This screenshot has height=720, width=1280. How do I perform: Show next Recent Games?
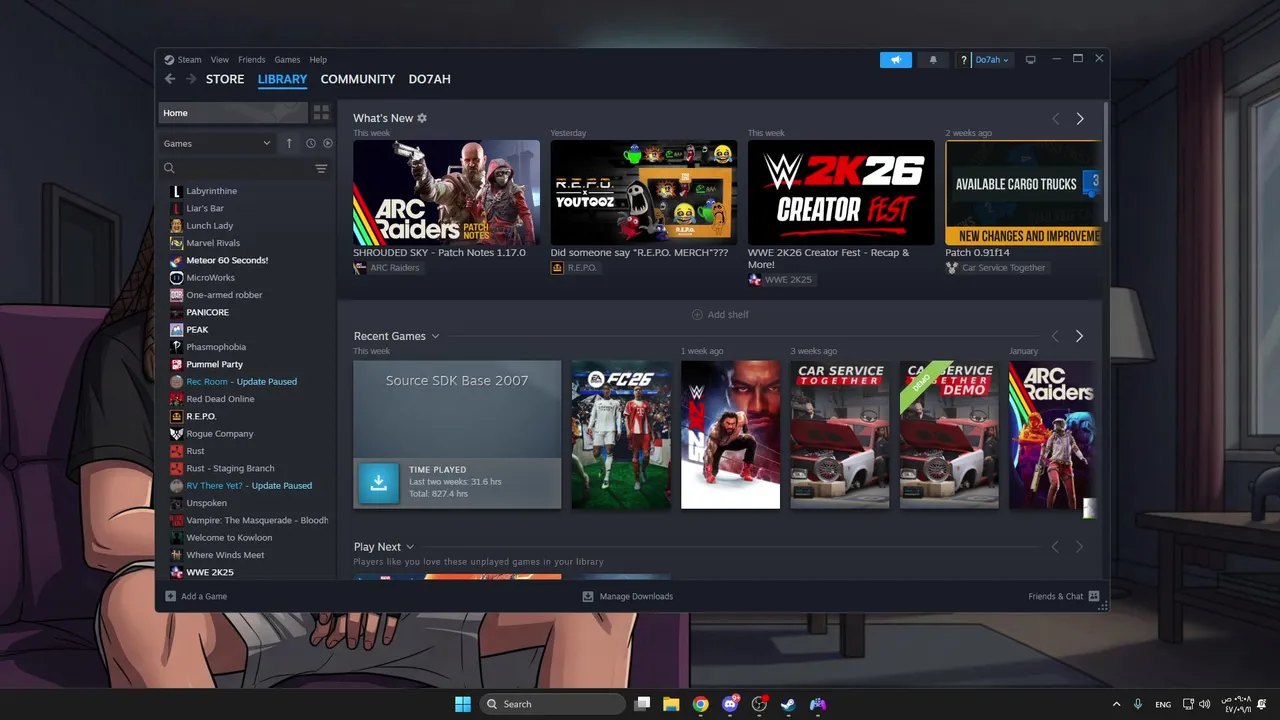point(1079,336)
